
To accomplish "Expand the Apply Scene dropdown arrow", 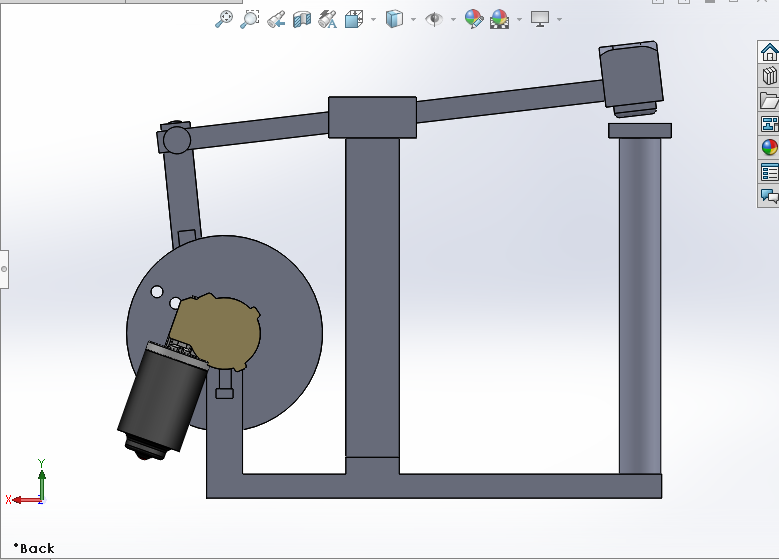I will [520, 19].
